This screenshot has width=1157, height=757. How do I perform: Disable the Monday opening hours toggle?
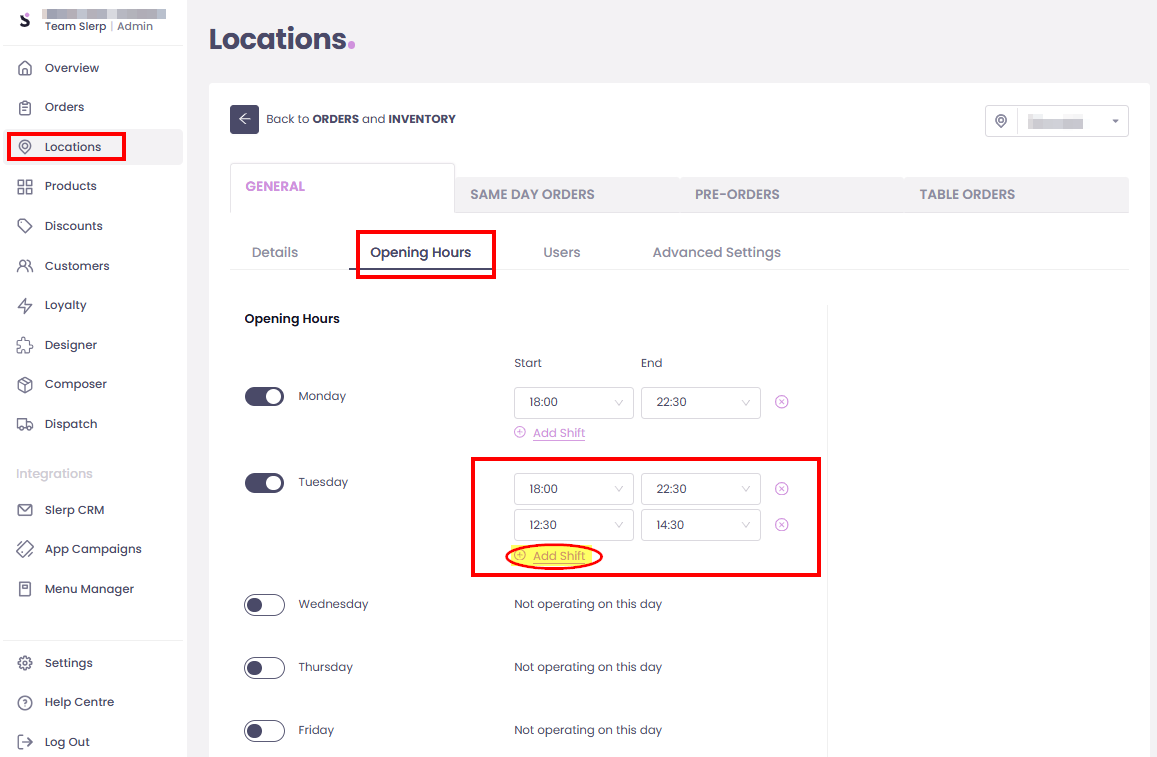tap(265, 397)
